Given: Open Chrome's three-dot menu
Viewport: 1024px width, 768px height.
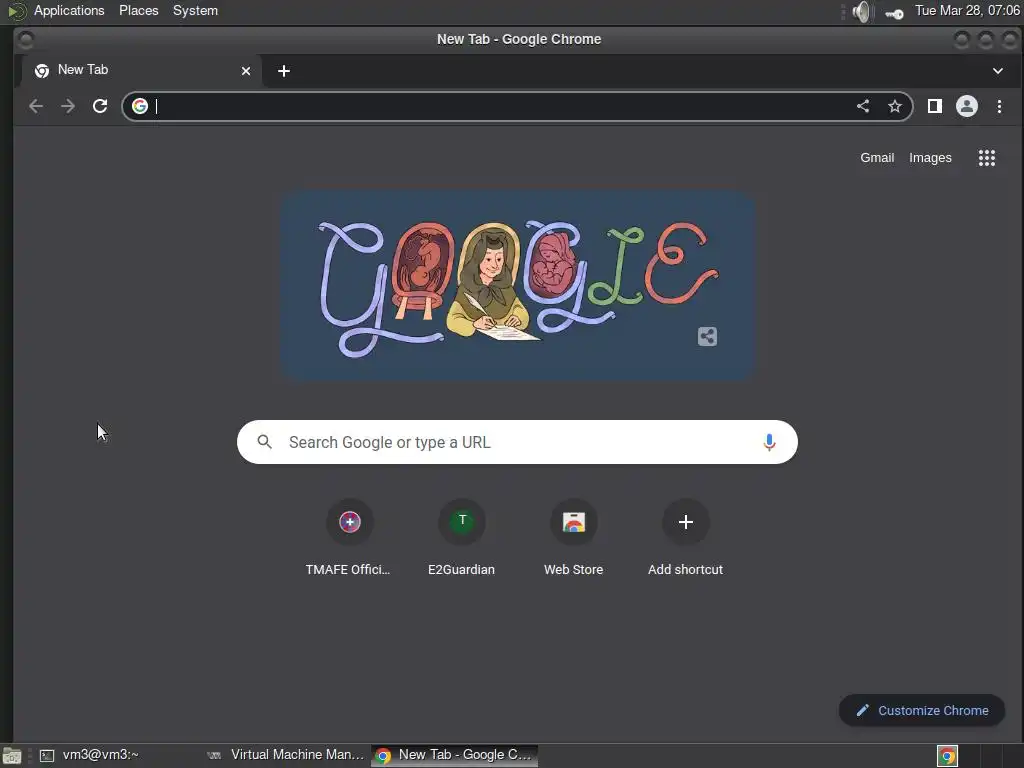Looking at the screenshot, I should 999,106.
